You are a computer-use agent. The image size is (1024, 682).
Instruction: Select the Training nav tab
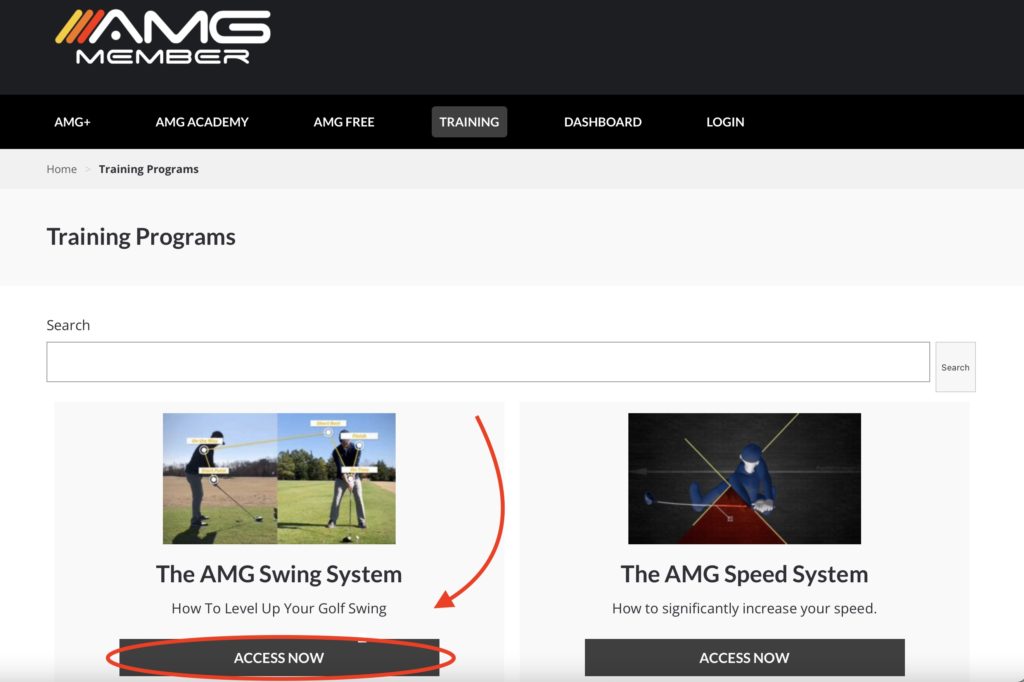coord(469,122)
